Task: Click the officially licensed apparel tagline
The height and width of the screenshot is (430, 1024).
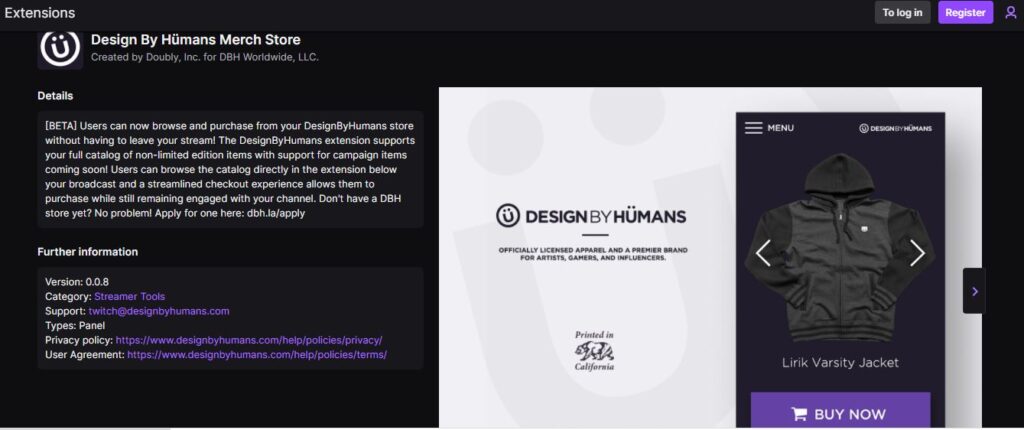Action: (593, 254)
